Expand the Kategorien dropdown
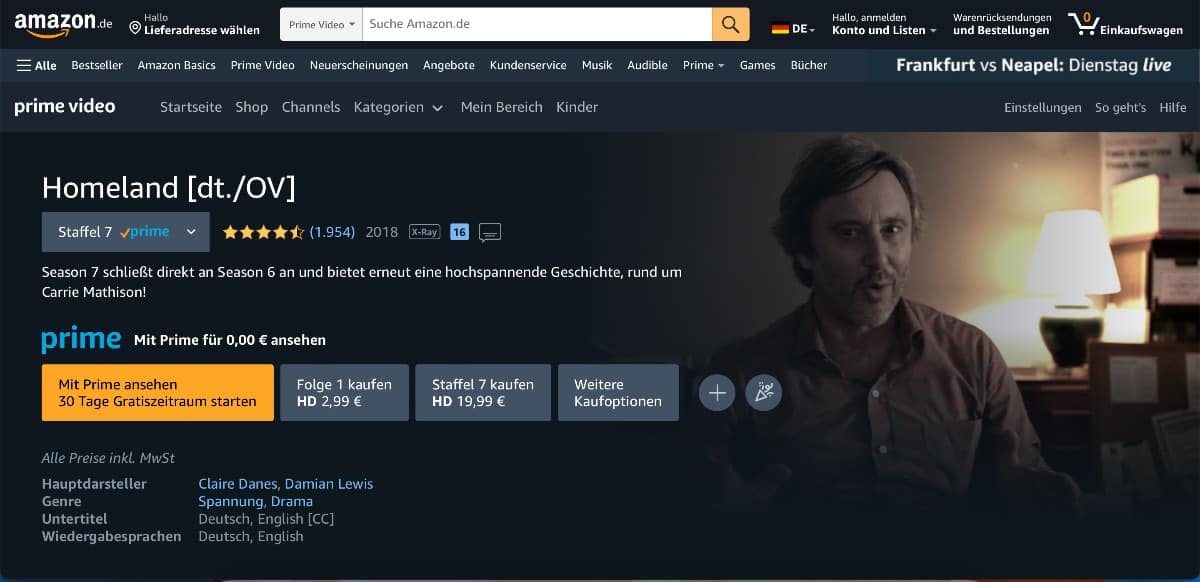Image resolution: width=1200 pixels, height=582 pixels. pyautogui.click(x=398, y=107)
